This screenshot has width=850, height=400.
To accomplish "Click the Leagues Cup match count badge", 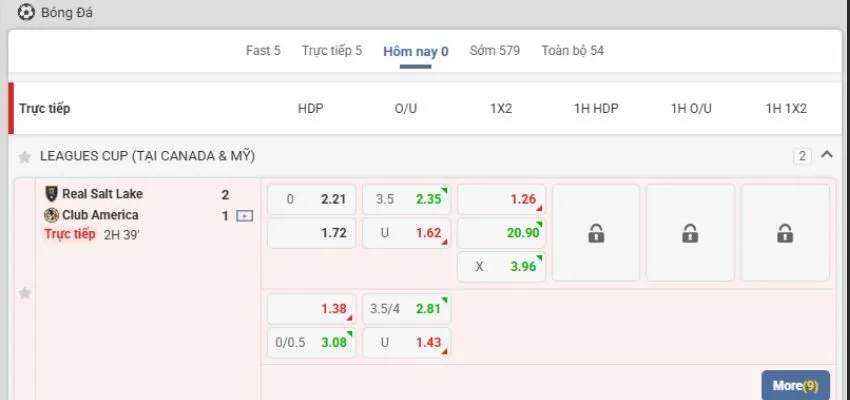I will (802, 156).
